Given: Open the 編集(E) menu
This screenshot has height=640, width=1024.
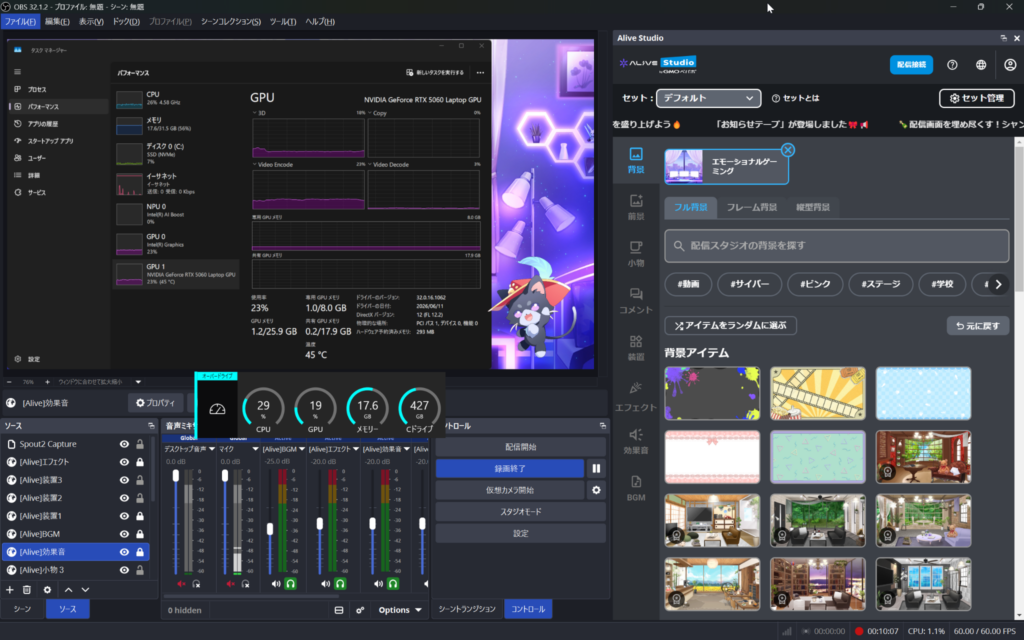Looking at the screenshot, I should pyautogui.click(x=57, y=22).
